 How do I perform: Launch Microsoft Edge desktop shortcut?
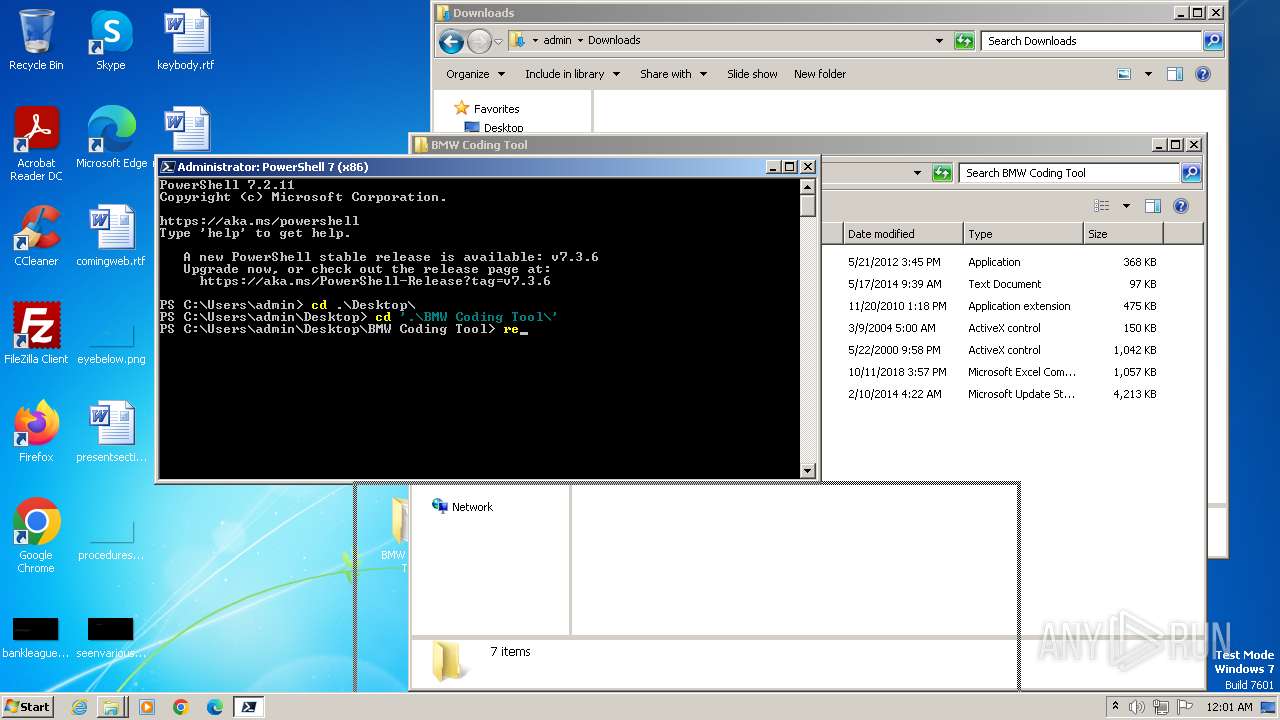coord(111,138)
